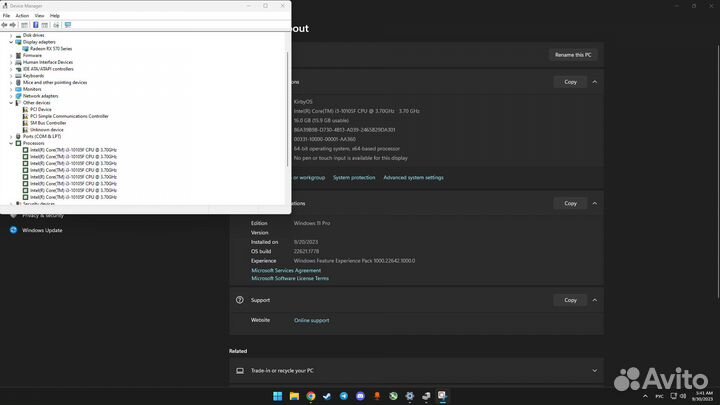720x405 pixels.
Task: Click the volume icon in system tray
Action: [x=683, y=396]
